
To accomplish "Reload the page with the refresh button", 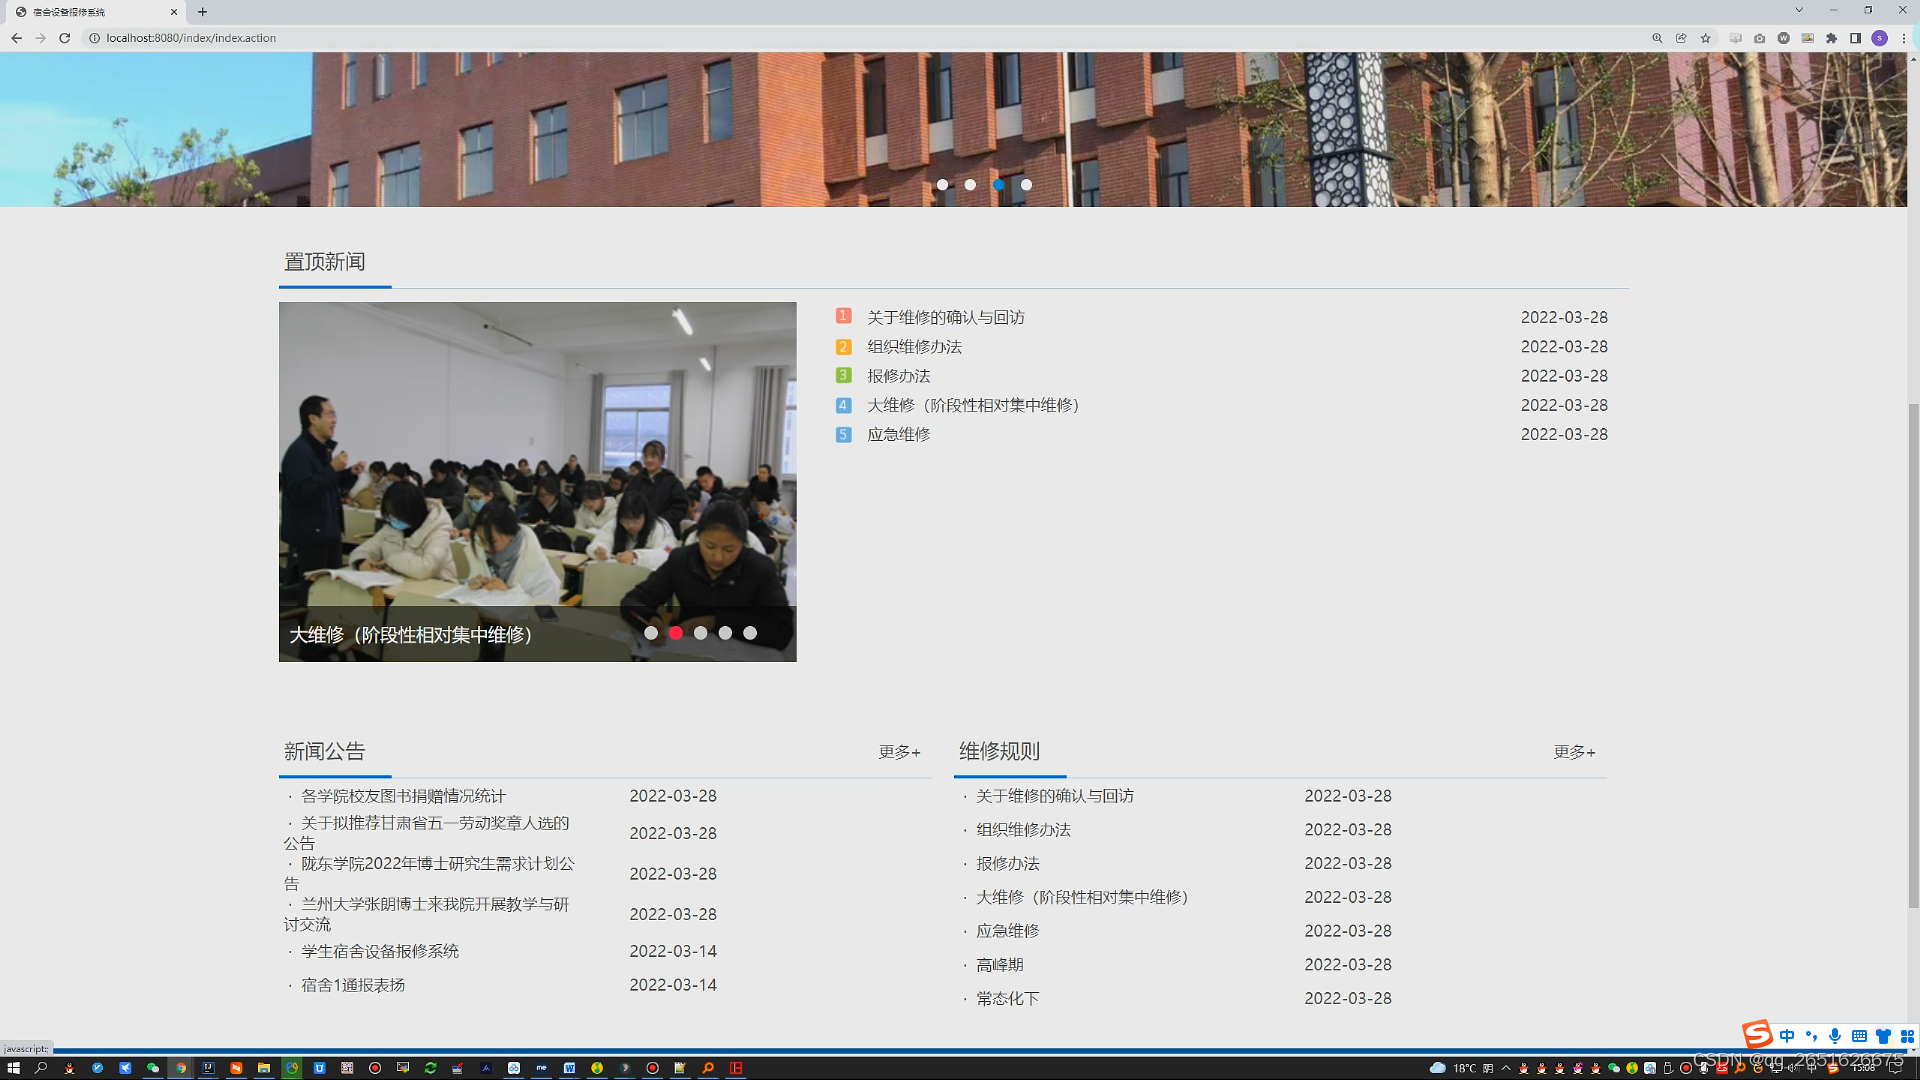I will click(x=65, y=38).
